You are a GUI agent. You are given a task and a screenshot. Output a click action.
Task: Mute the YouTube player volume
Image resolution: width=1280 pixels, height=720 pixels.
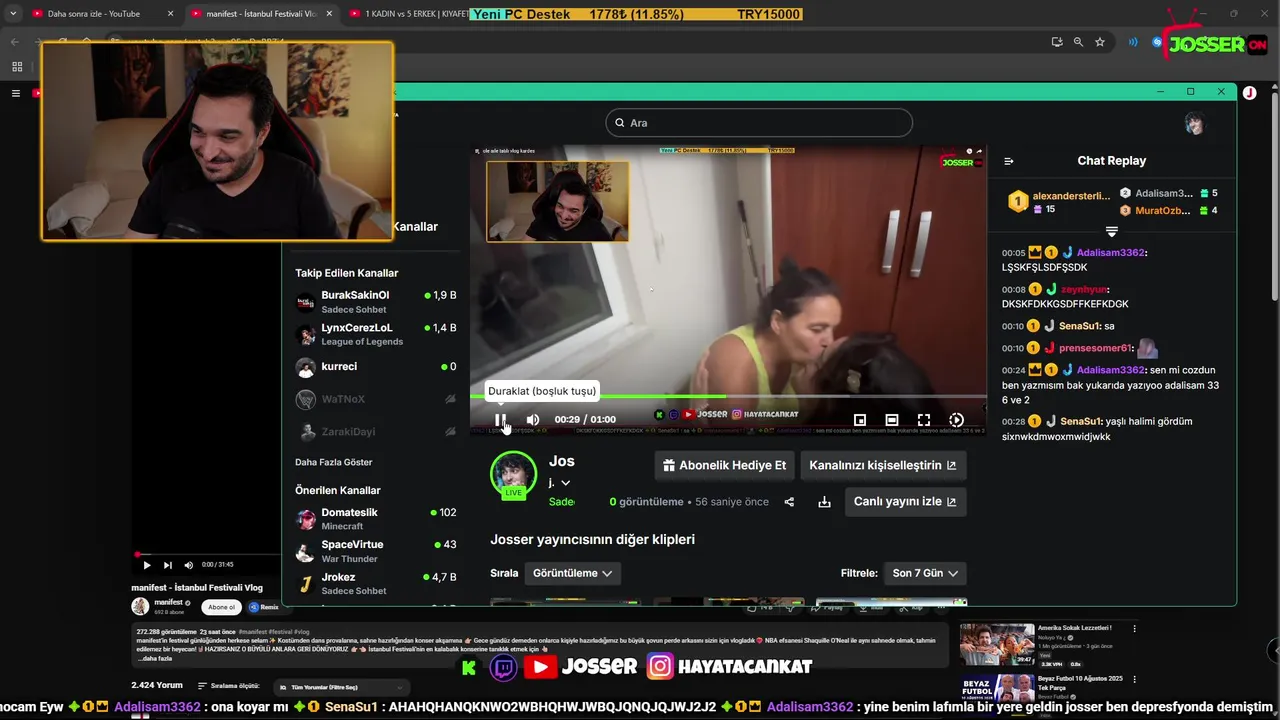pos(188,565)
